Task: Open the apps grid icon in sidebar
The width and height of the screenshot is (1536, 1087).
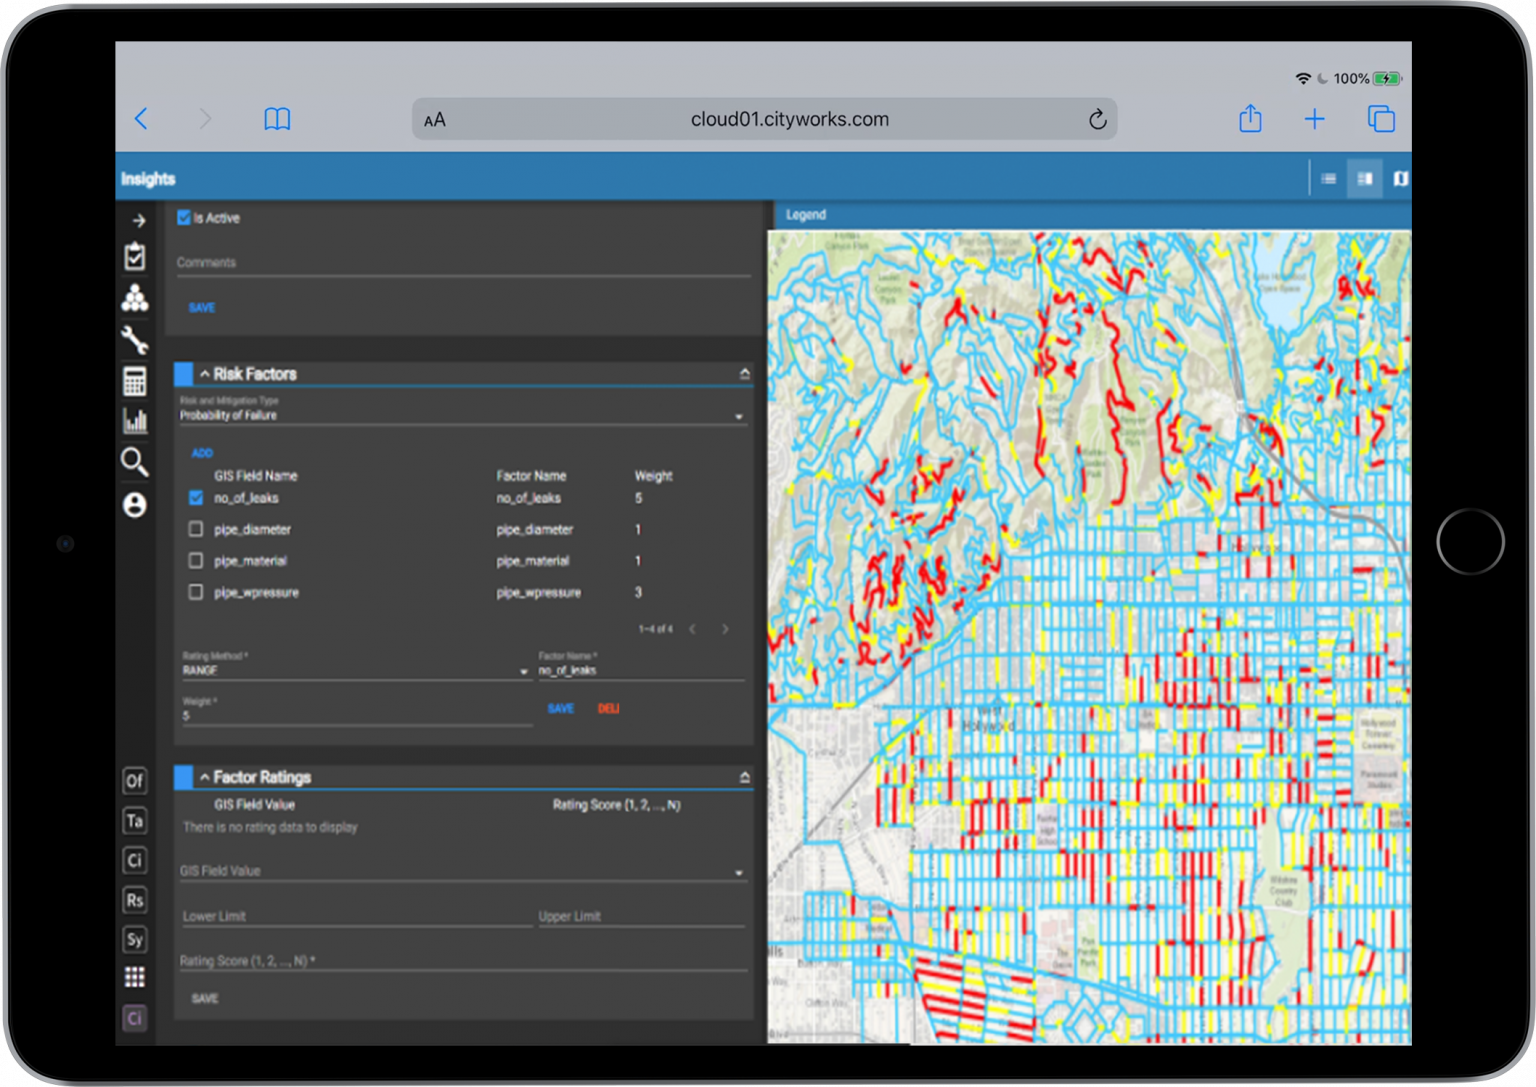Action: (135, 977)
